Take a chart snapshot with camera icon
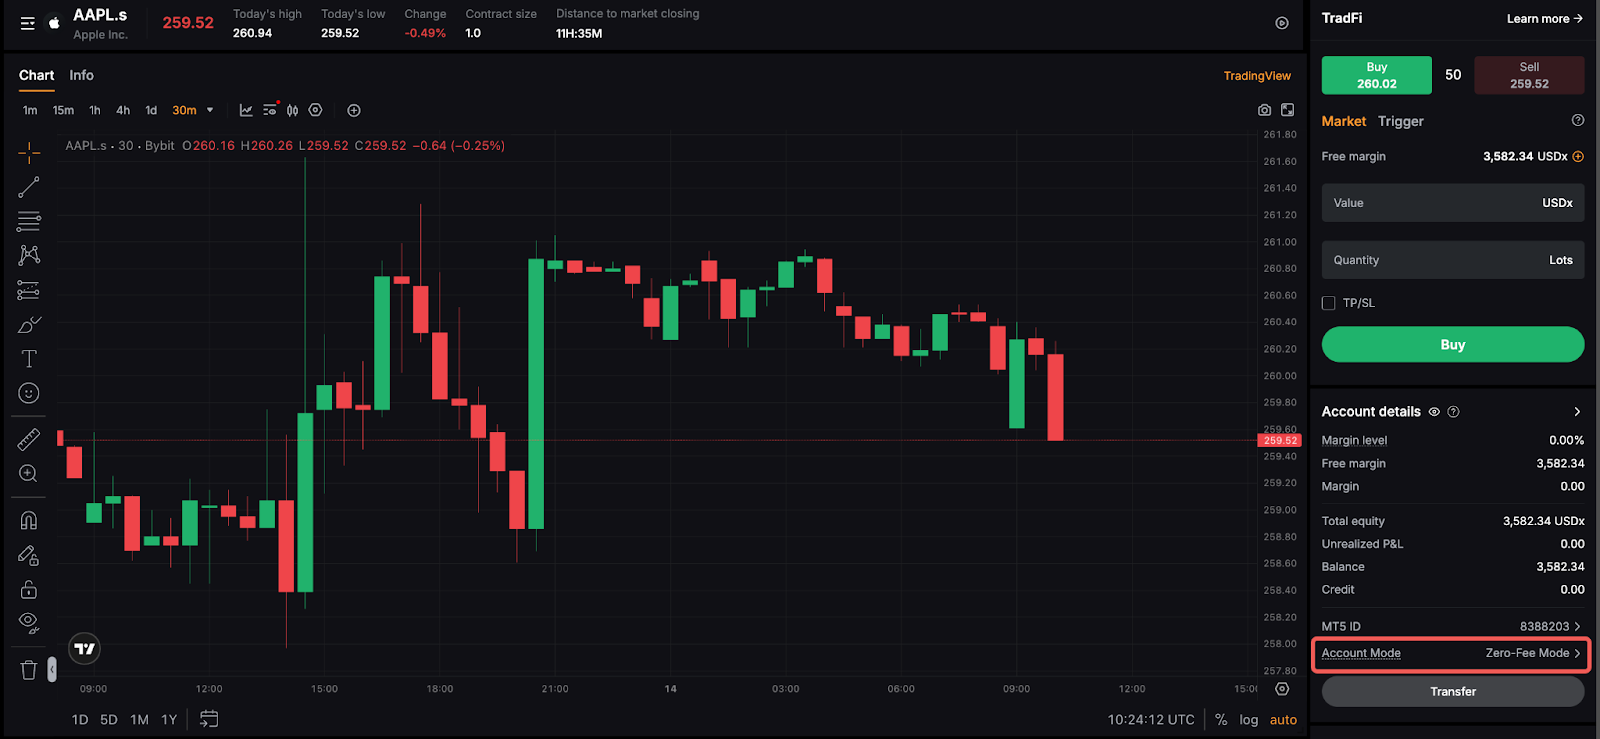 click(x=1264, y=110)
